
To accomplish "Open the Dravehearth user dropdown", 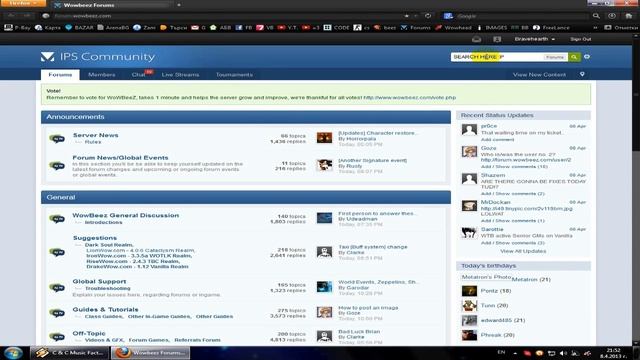I will tap(534, 39).
